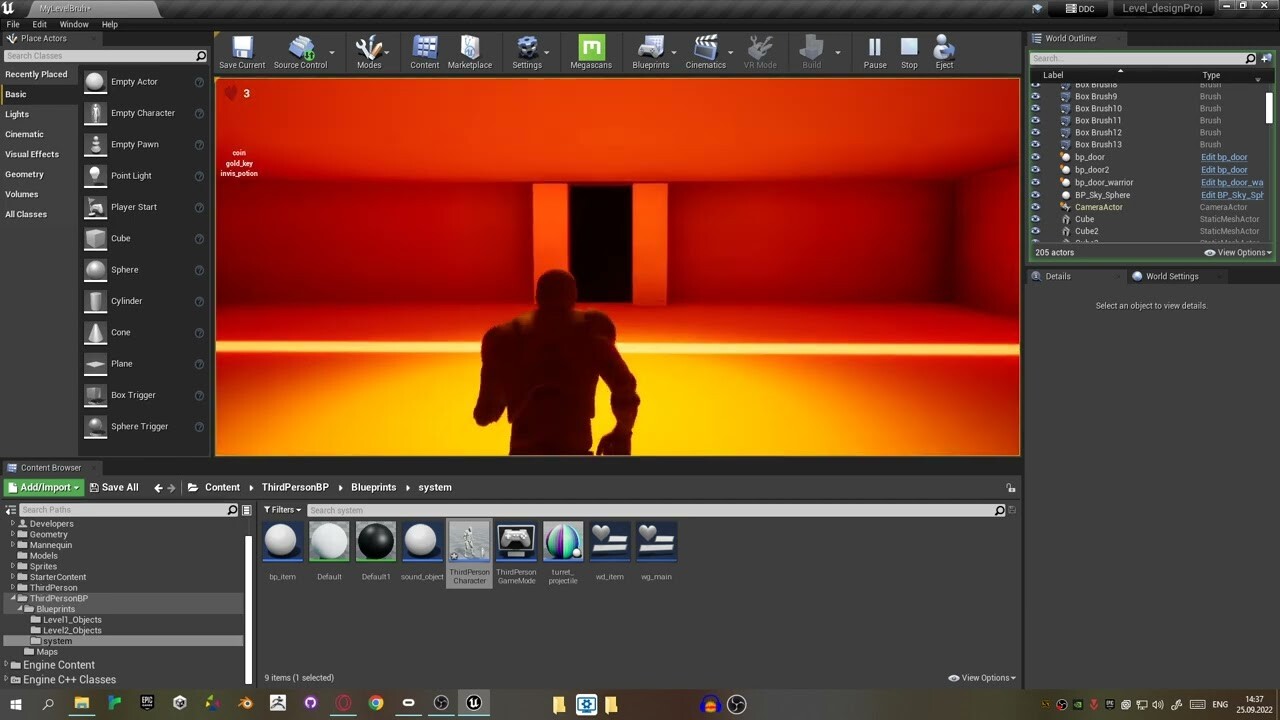
Task: Click the Edit bp_door_warrior link
Action: (1232, 182)
